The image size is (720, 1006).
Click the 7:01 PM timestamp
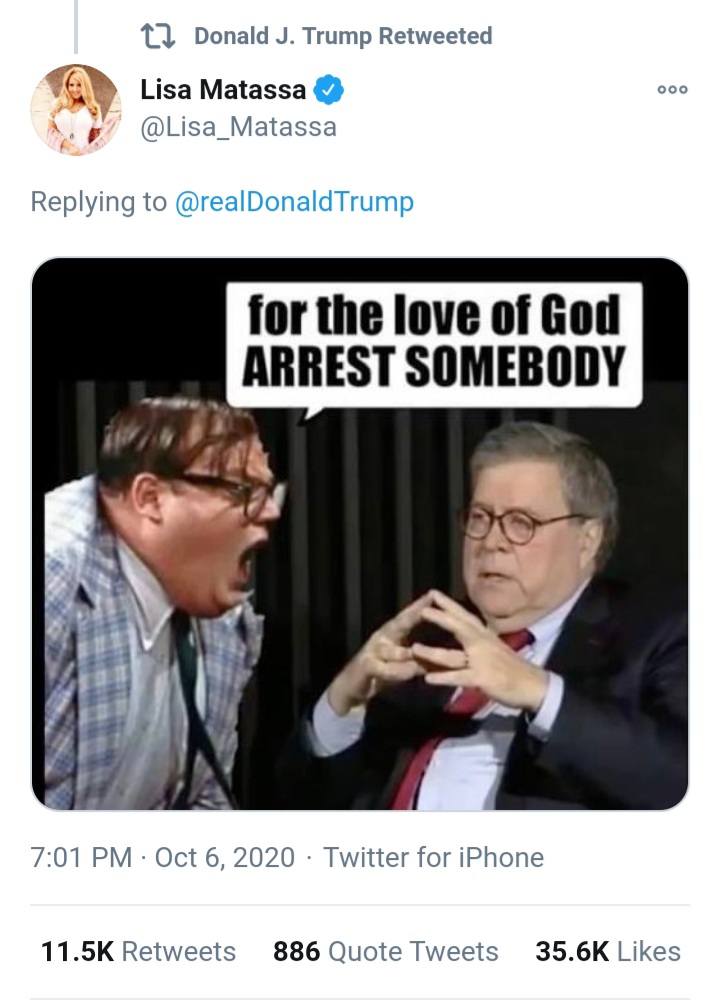81,858
